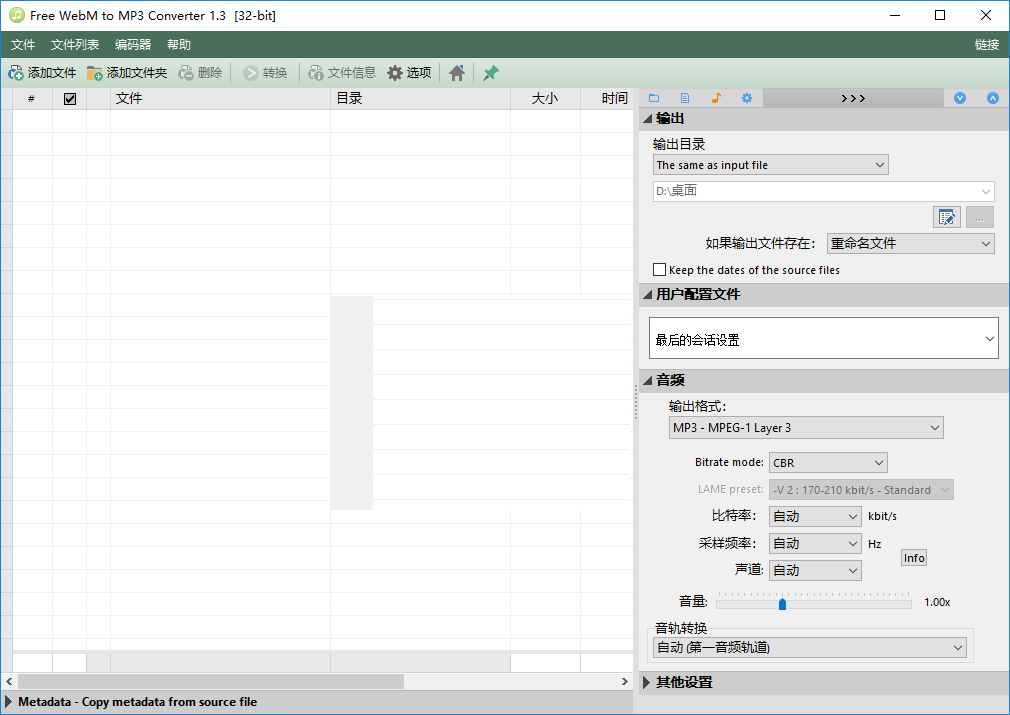This screenshot has width=1010, height=715.
Task: Collapse the 音频 section
Action: [x=647, y=380]
